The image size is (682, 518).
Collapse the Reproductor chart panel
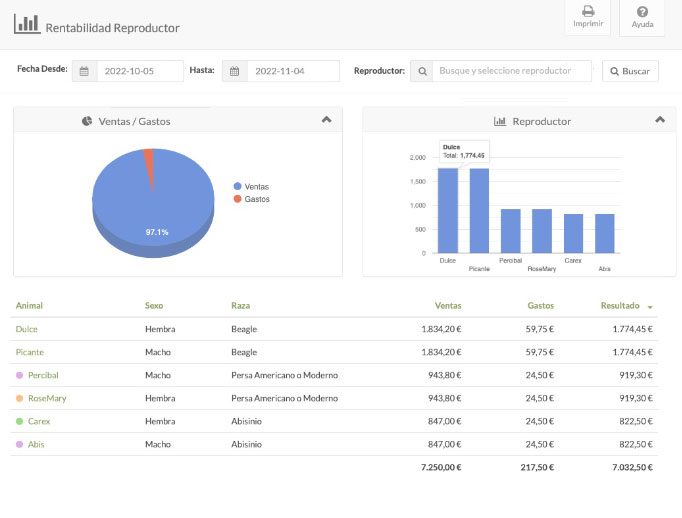click(x=659, y=120)
